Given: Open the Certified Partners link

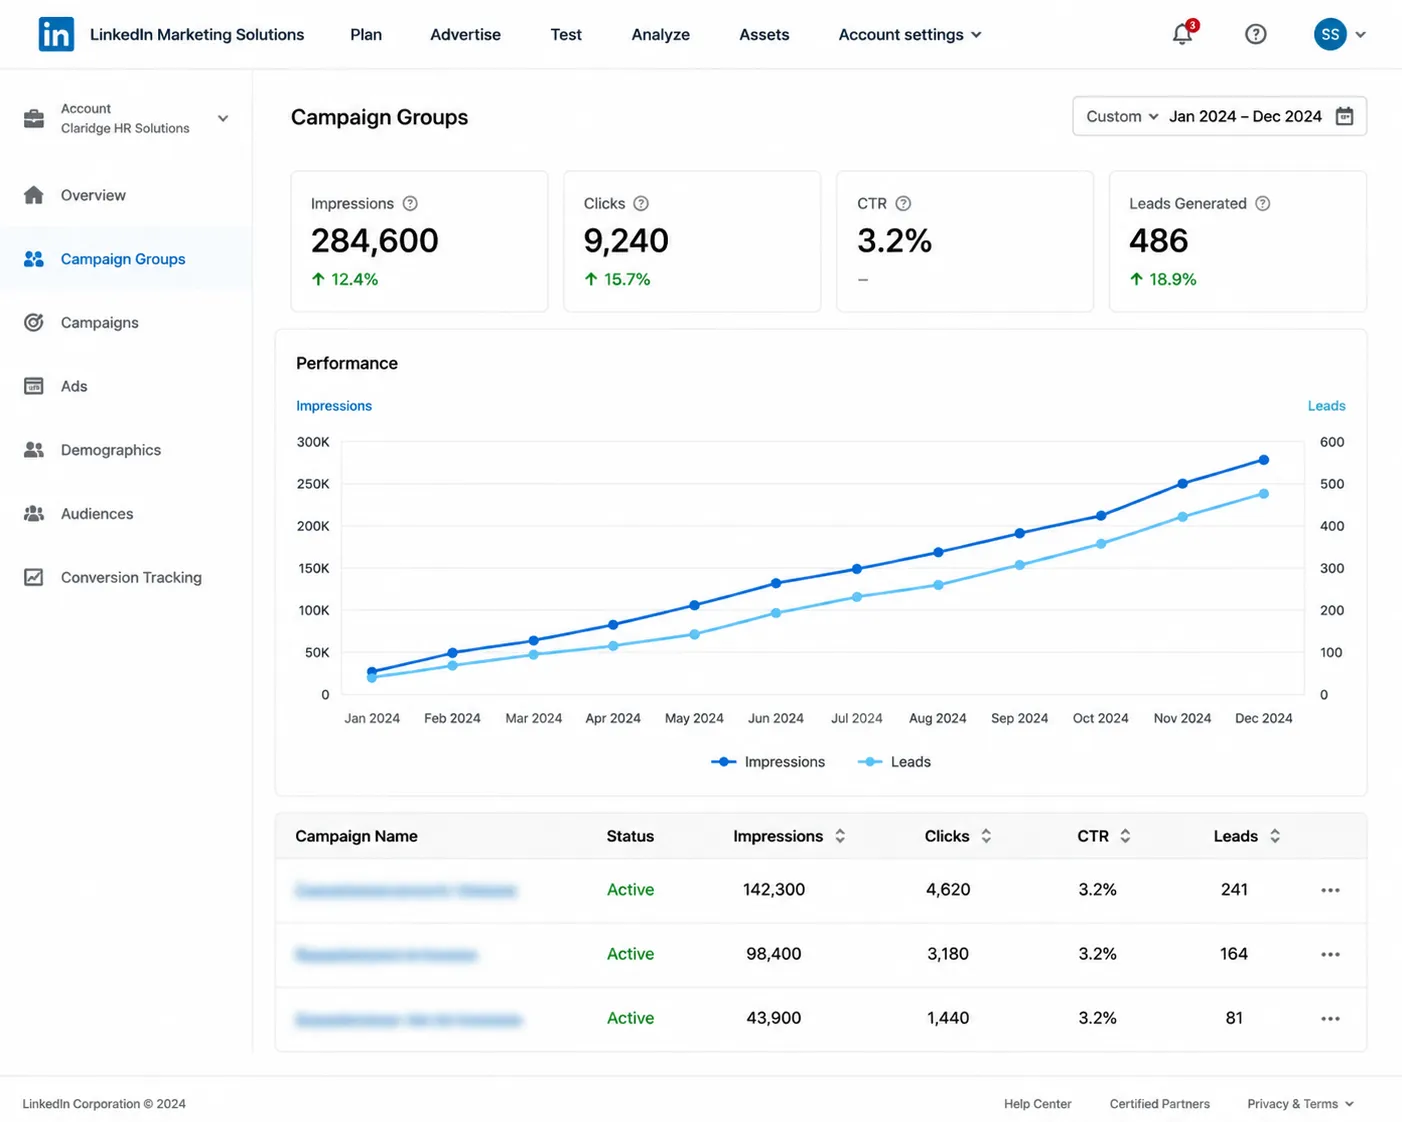Looking at the screenshot, I should [1159, 1104].
